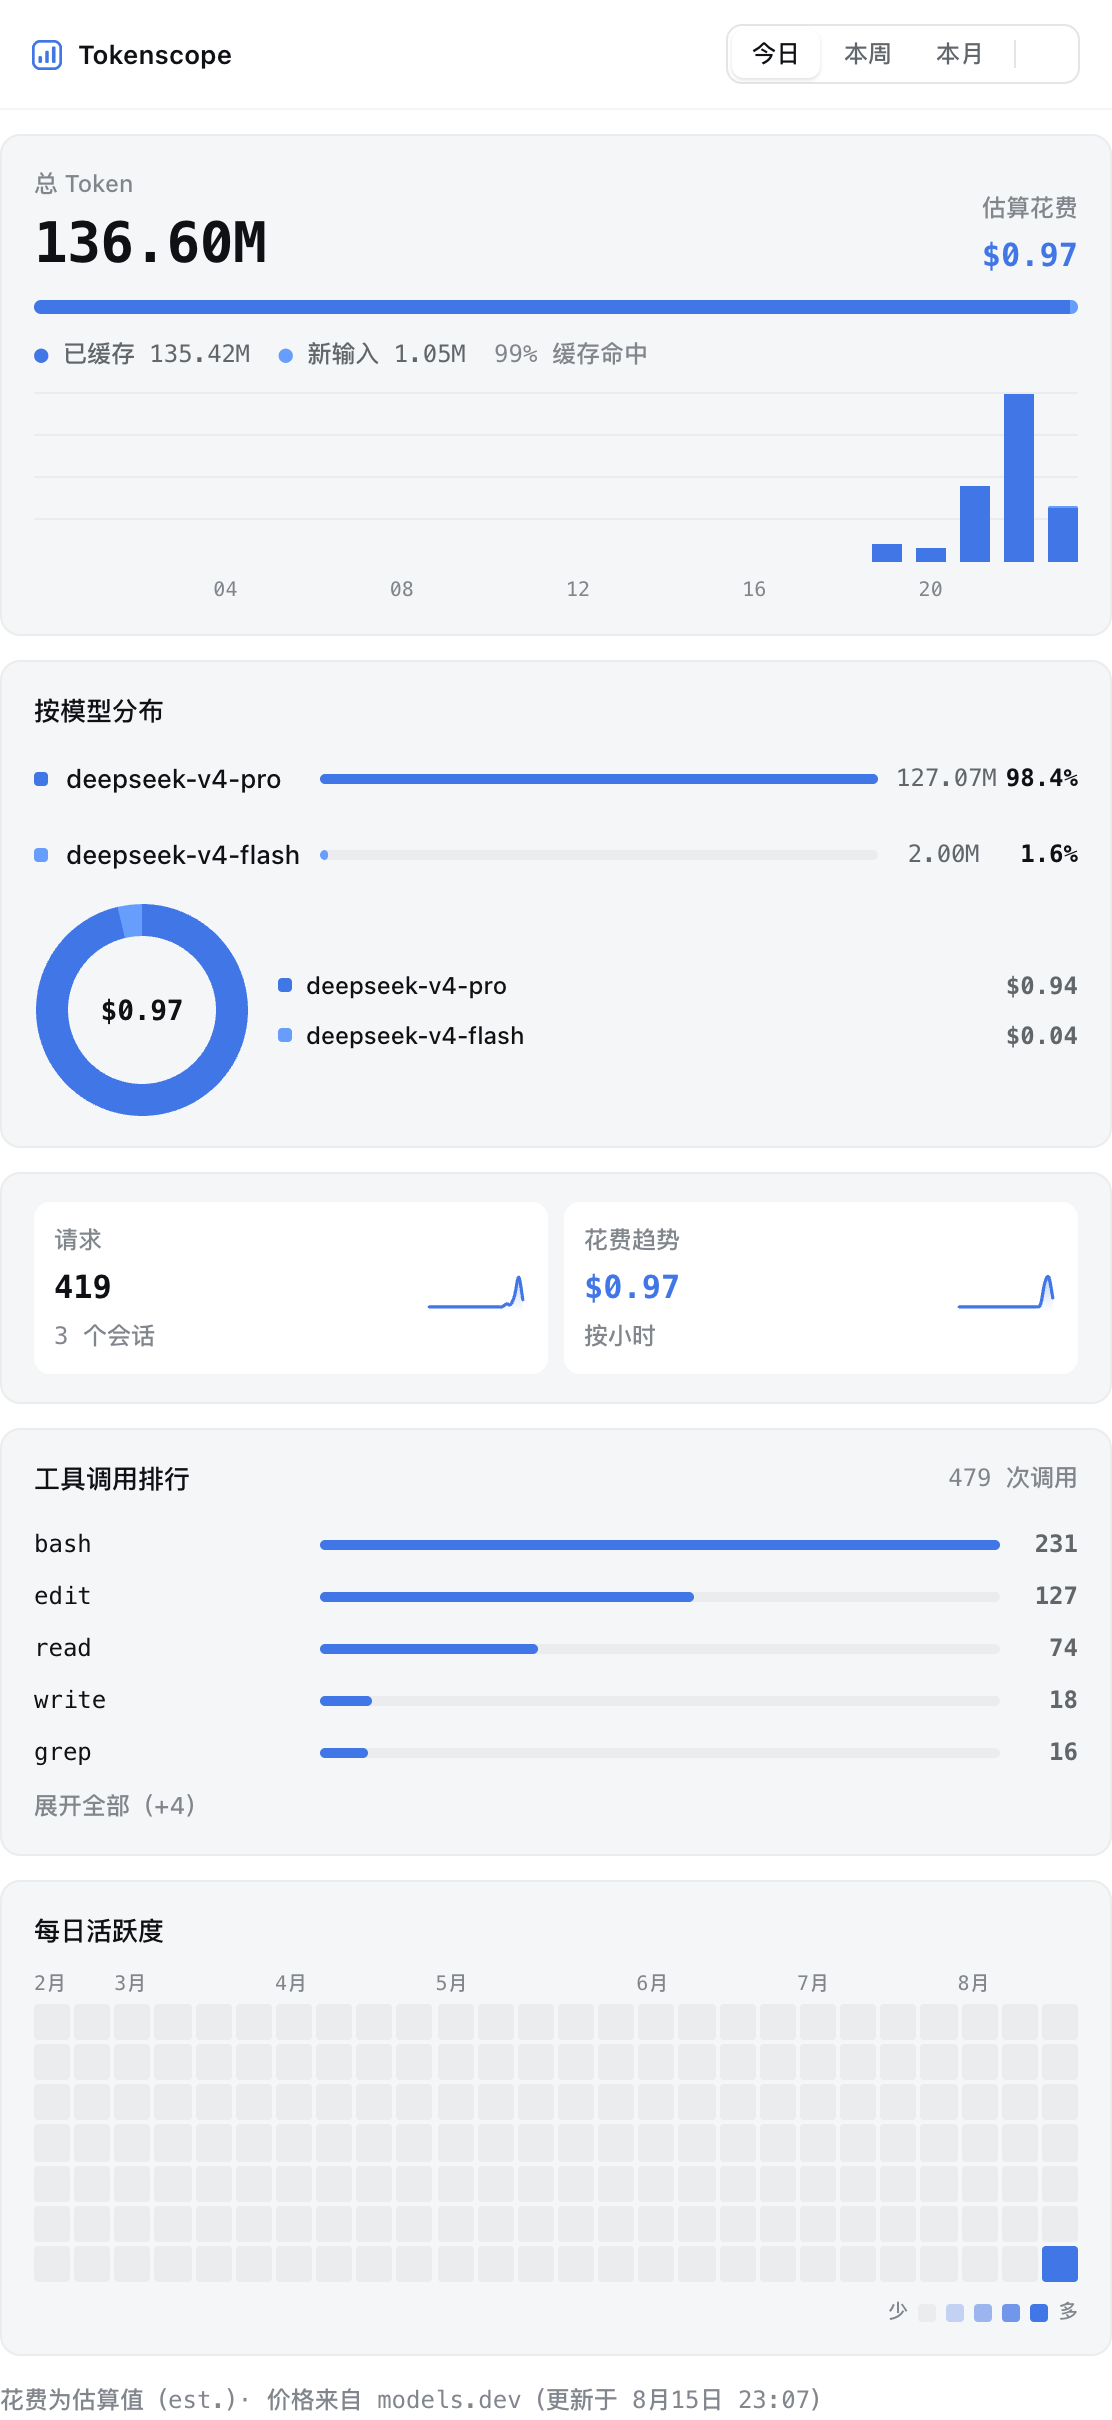Click the darkest legend square next to 多
This screenshot has width=1112, height=2420.
click(1039, 2312)
